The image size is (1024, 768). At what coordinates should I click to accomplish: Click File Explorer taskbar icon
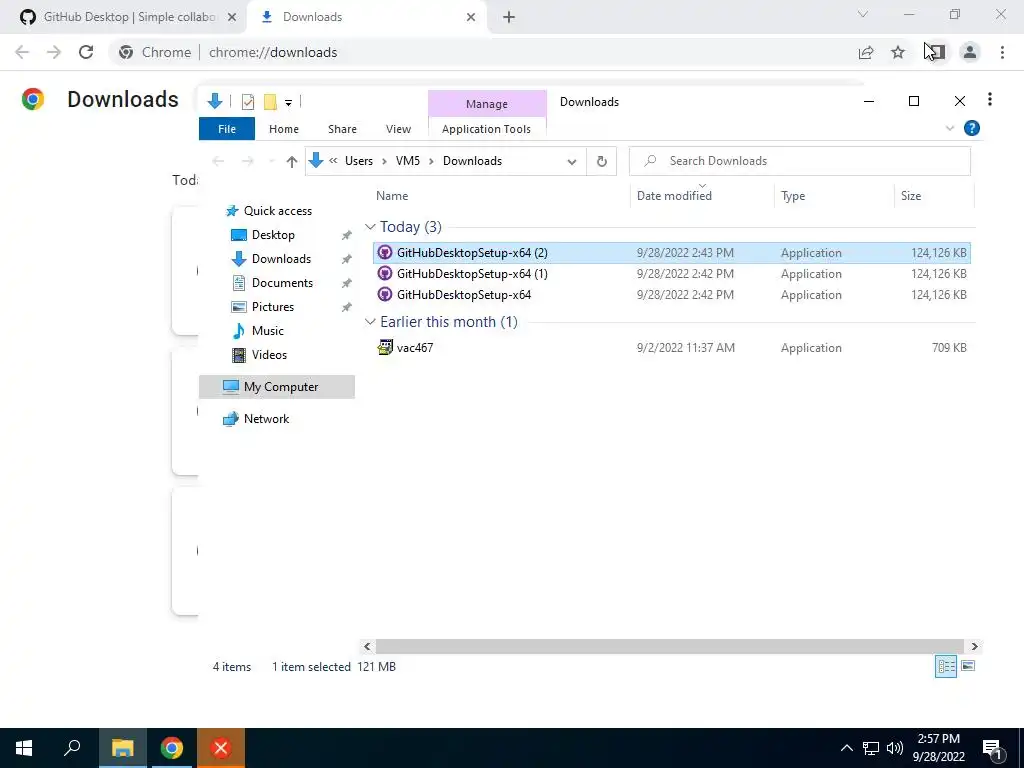122,748
